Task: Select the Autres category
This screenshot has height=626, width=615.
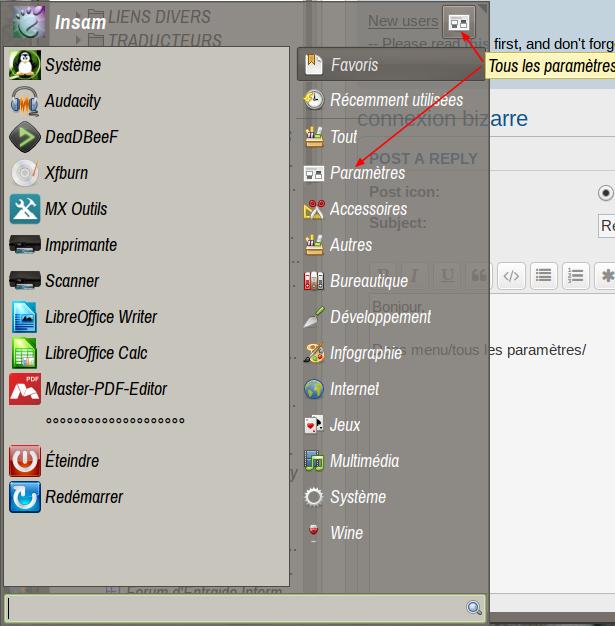Action: (x=391, y=245)
